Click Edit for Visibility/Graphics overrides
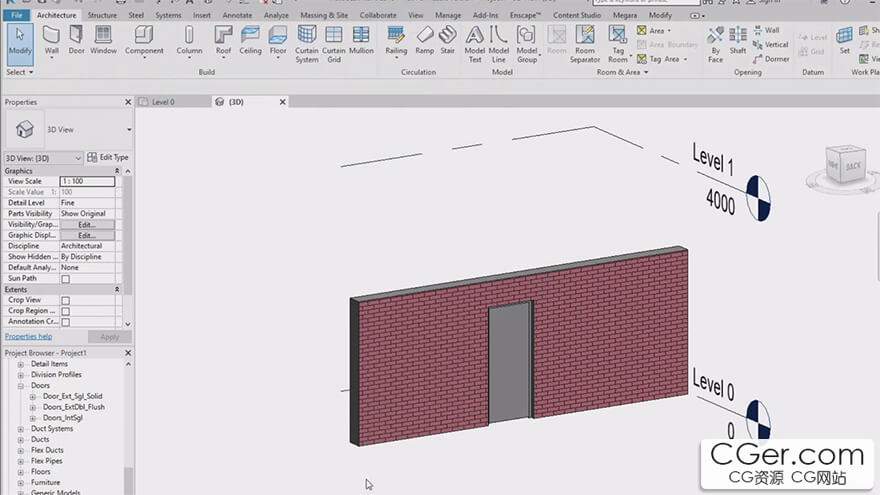 [87, 224]
